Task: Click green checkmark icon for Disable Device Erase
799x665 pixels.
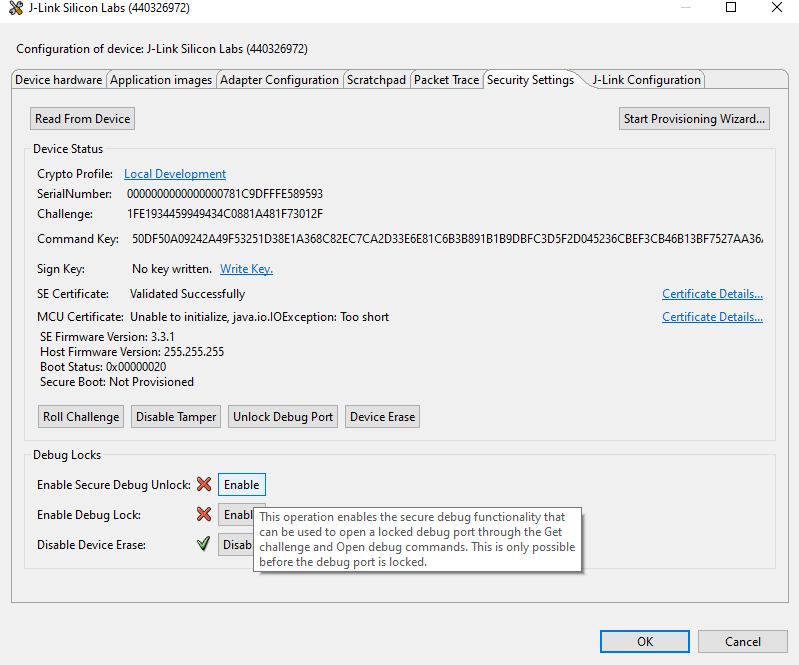Action: (203, 544)
